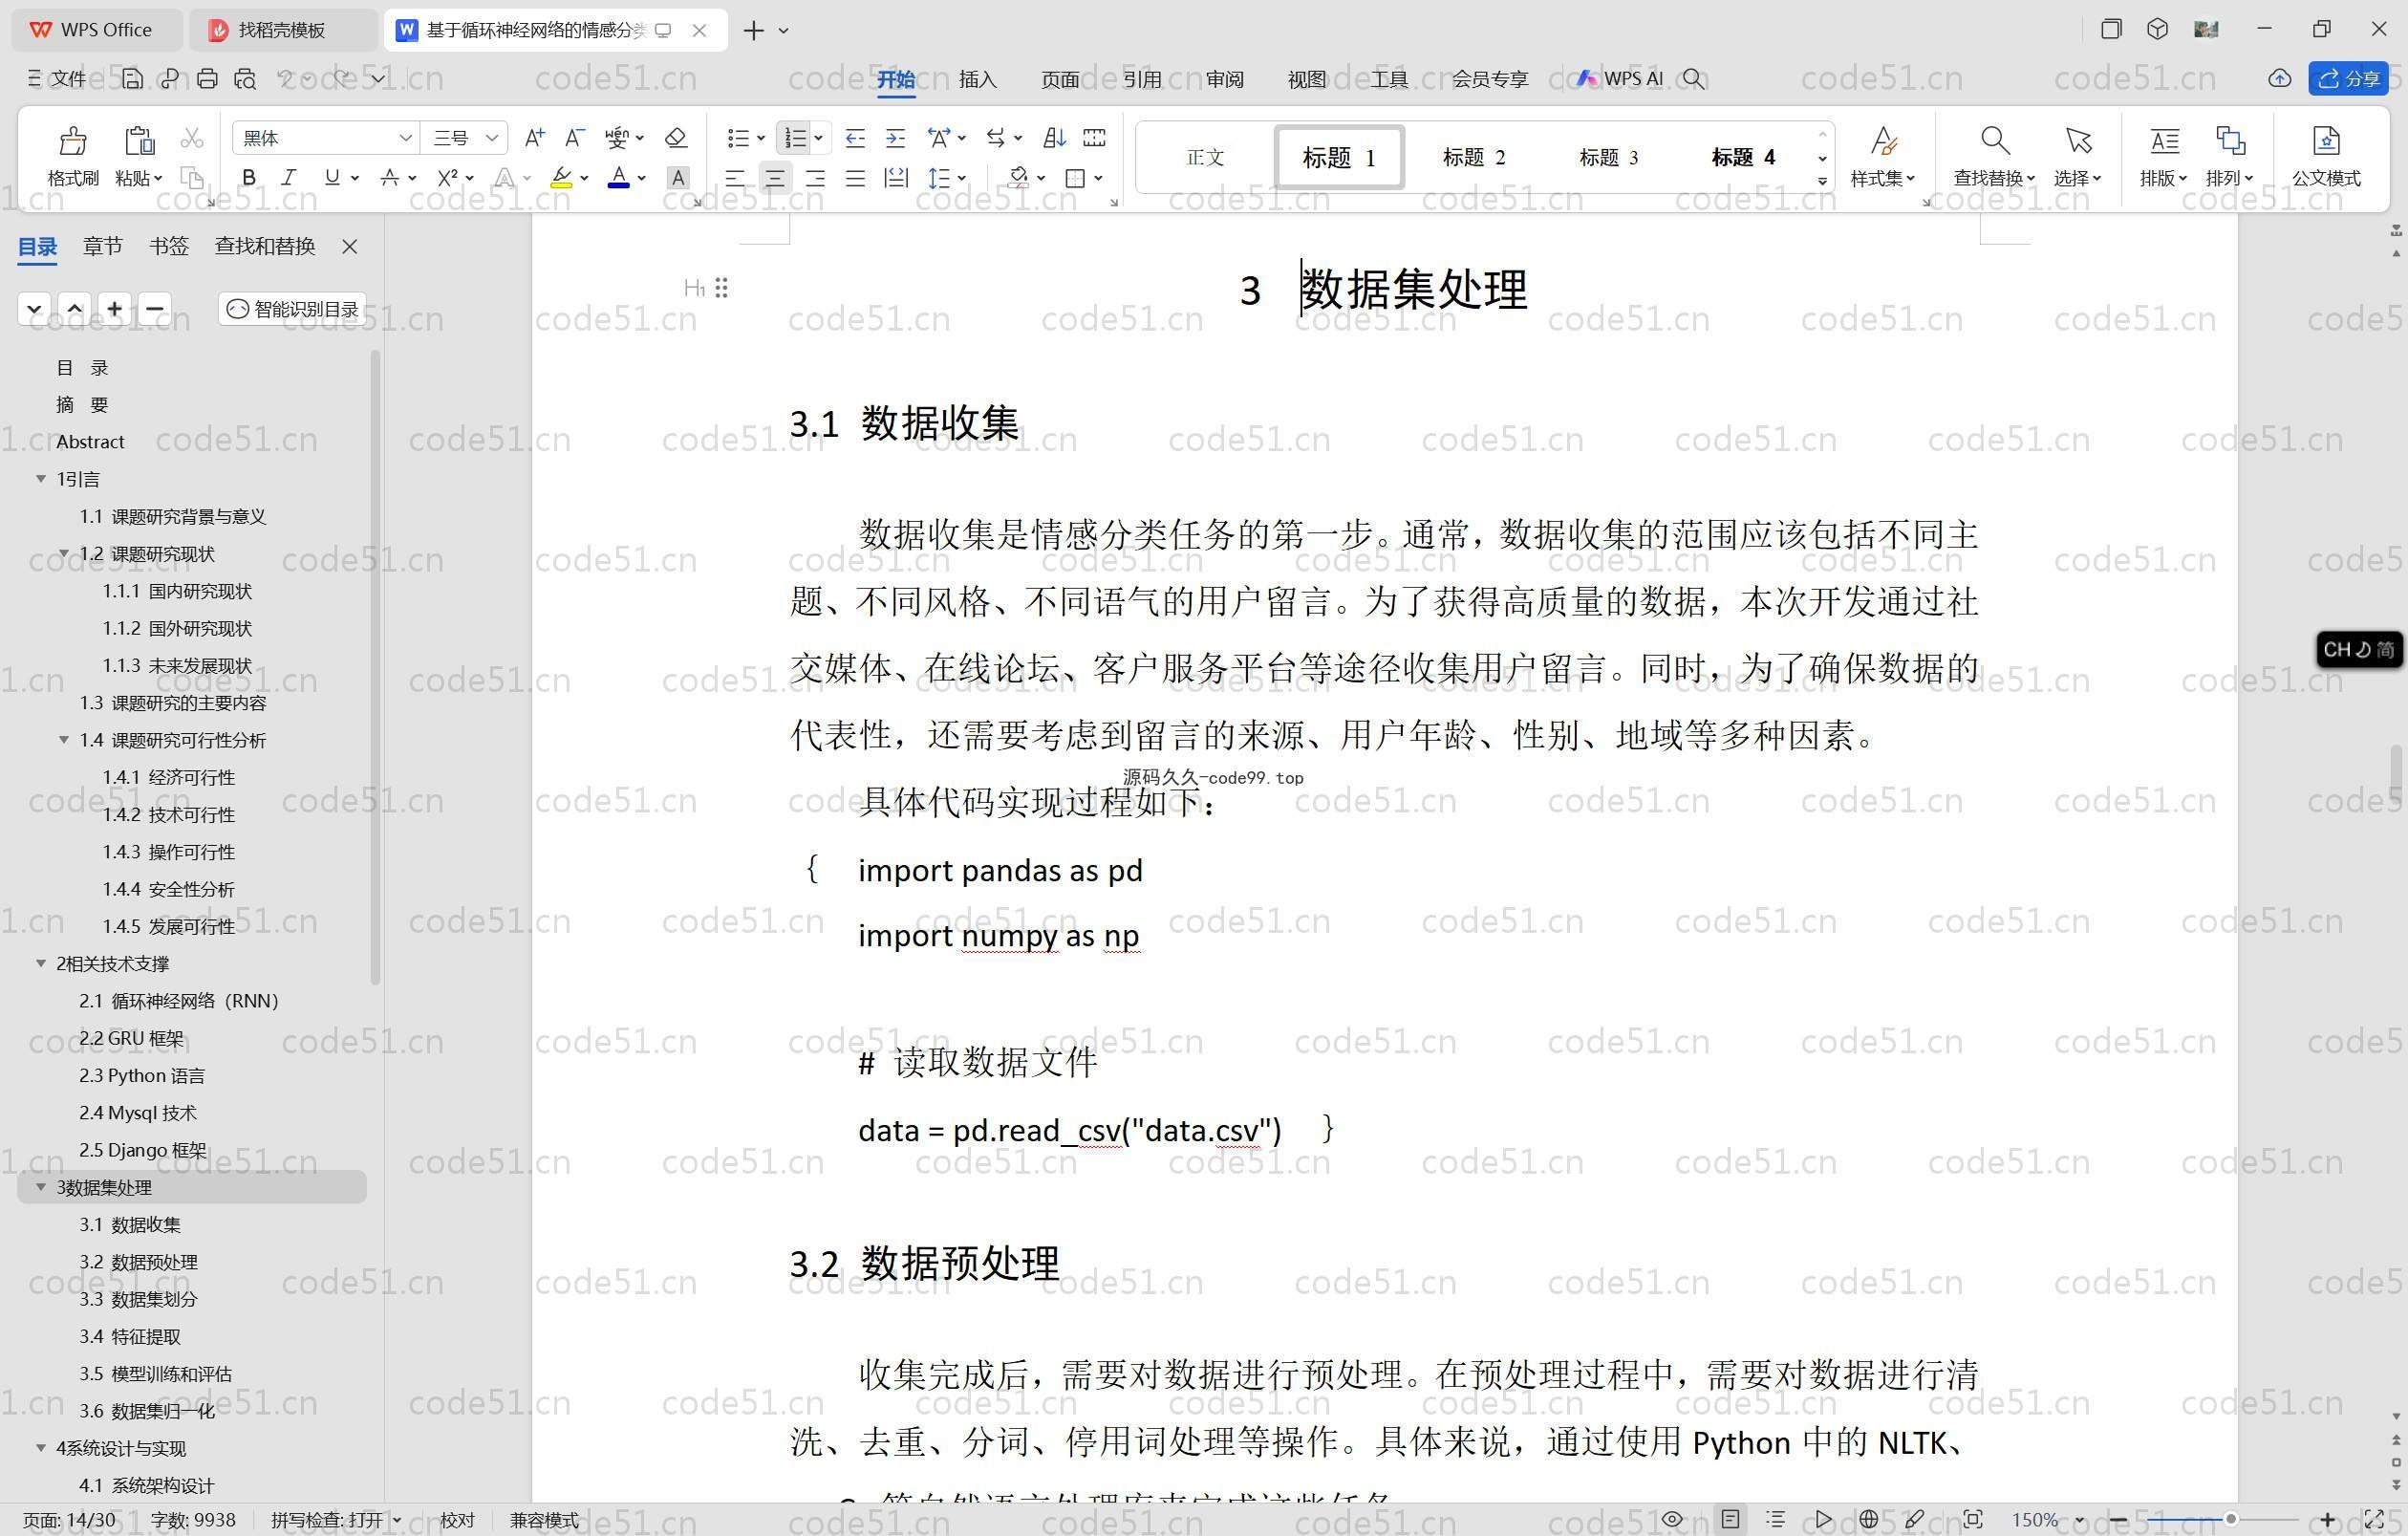Click the numbered list icon
This screenshot has width=2408, height=1536.
point(796,138)
